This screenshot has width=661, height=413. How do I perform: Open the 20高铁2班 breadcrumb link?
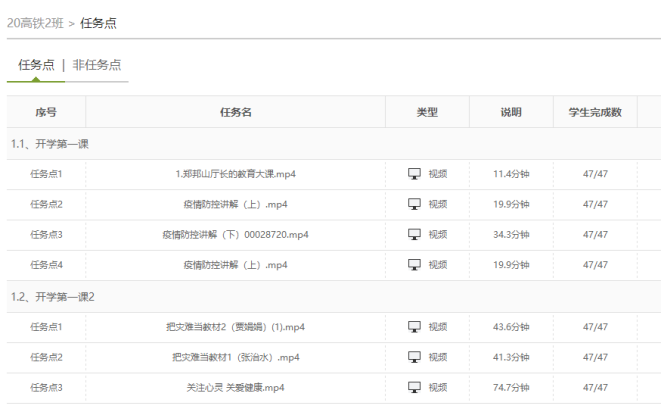[35, 23]
